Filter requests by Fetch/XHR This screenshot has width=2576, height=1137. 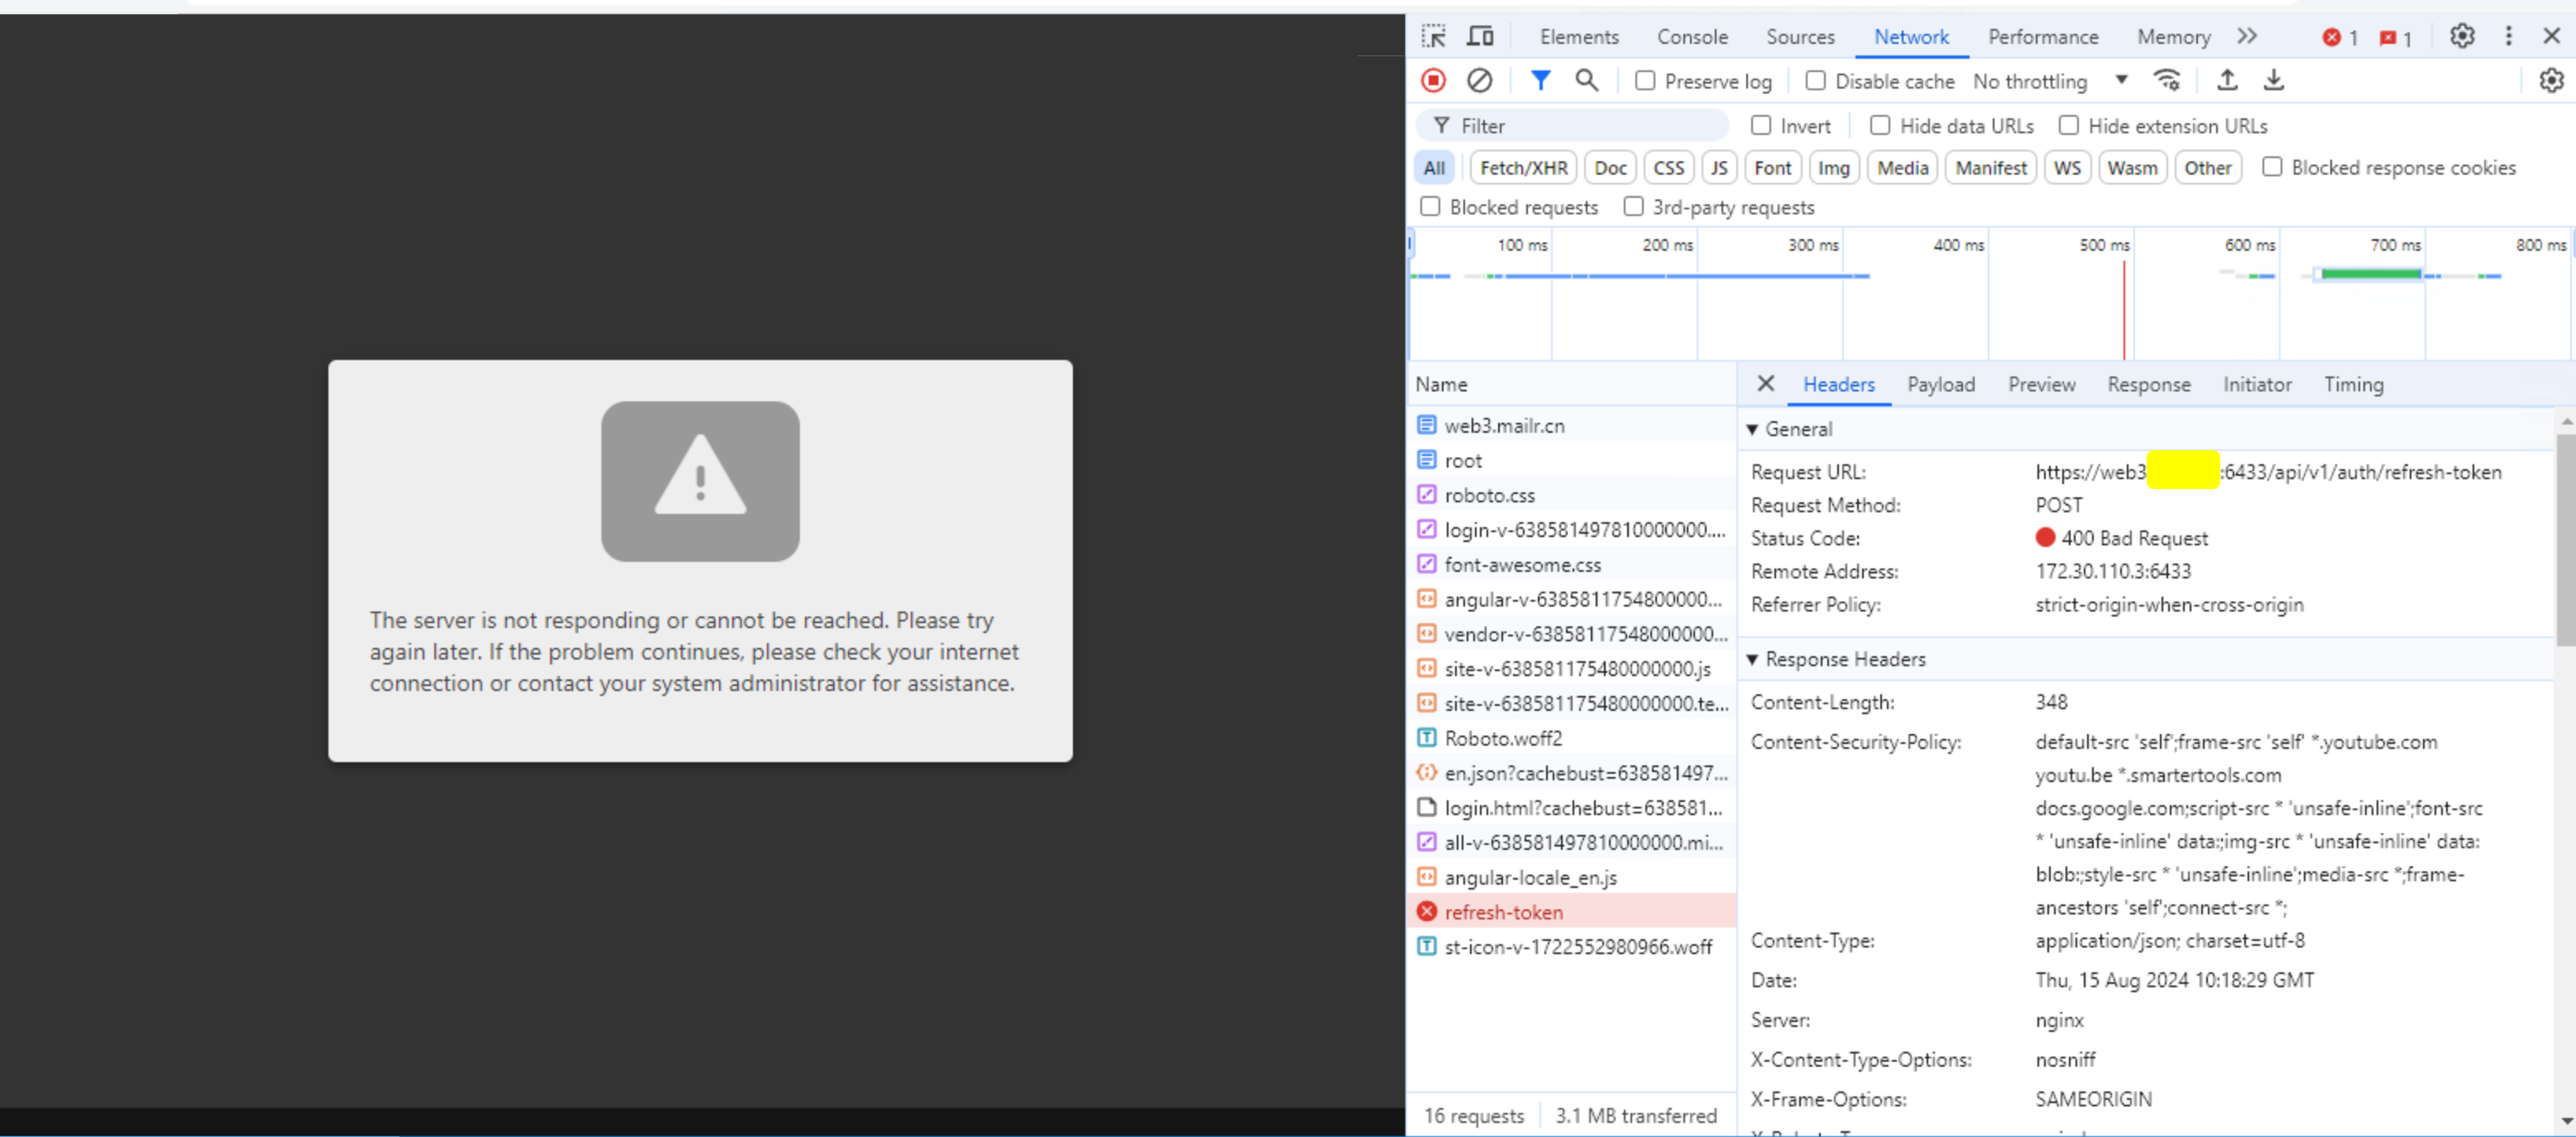pyautogui.click(x=1523, y=168)
